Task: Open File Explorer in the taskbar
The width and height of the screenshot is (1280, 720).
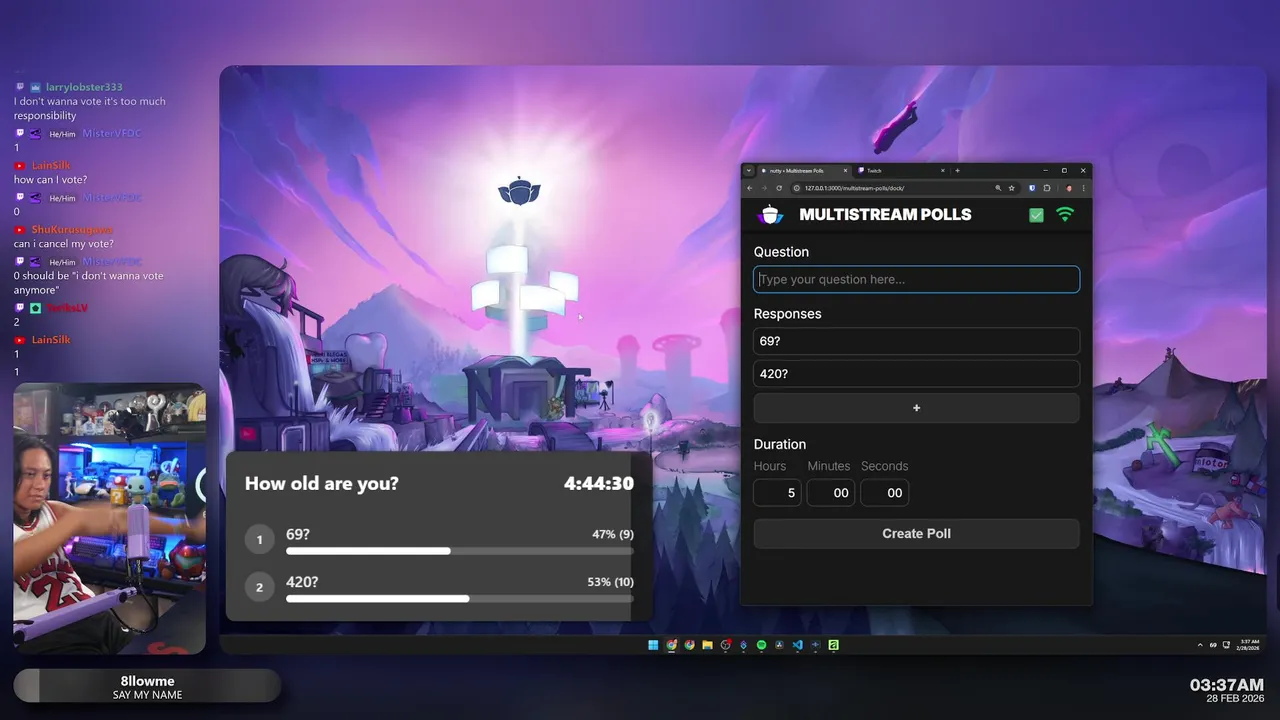Action: coord(707,645)
